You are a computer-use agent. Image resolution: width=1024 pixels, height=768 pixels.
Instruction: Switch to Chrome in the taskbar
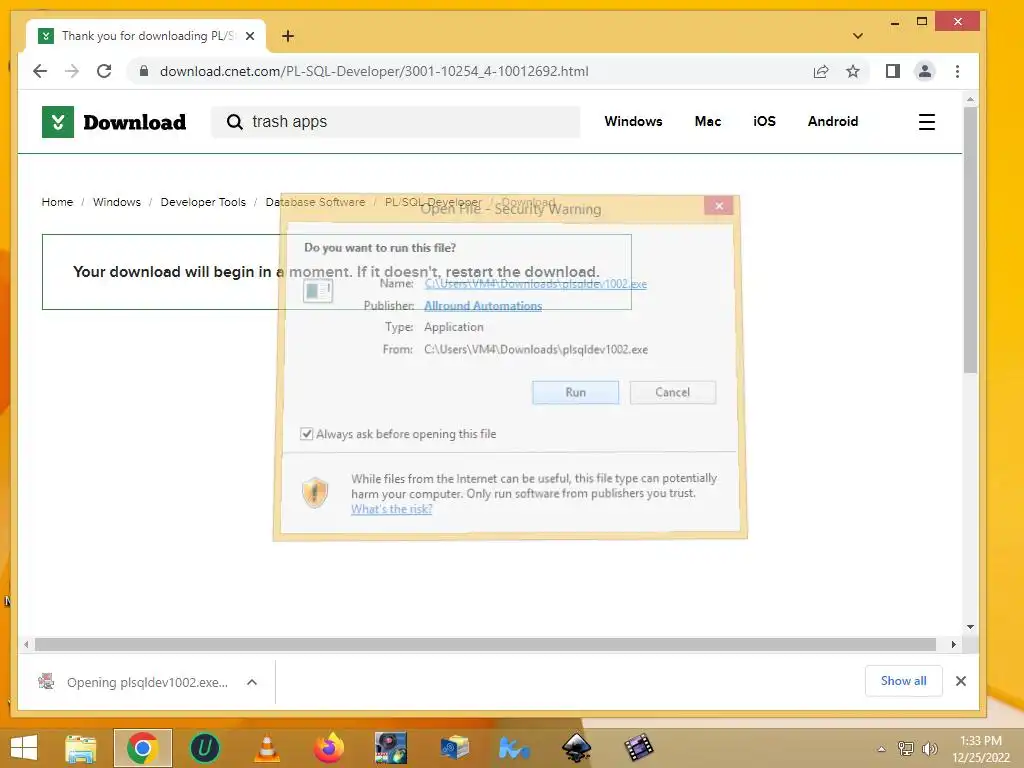[142, 748]
